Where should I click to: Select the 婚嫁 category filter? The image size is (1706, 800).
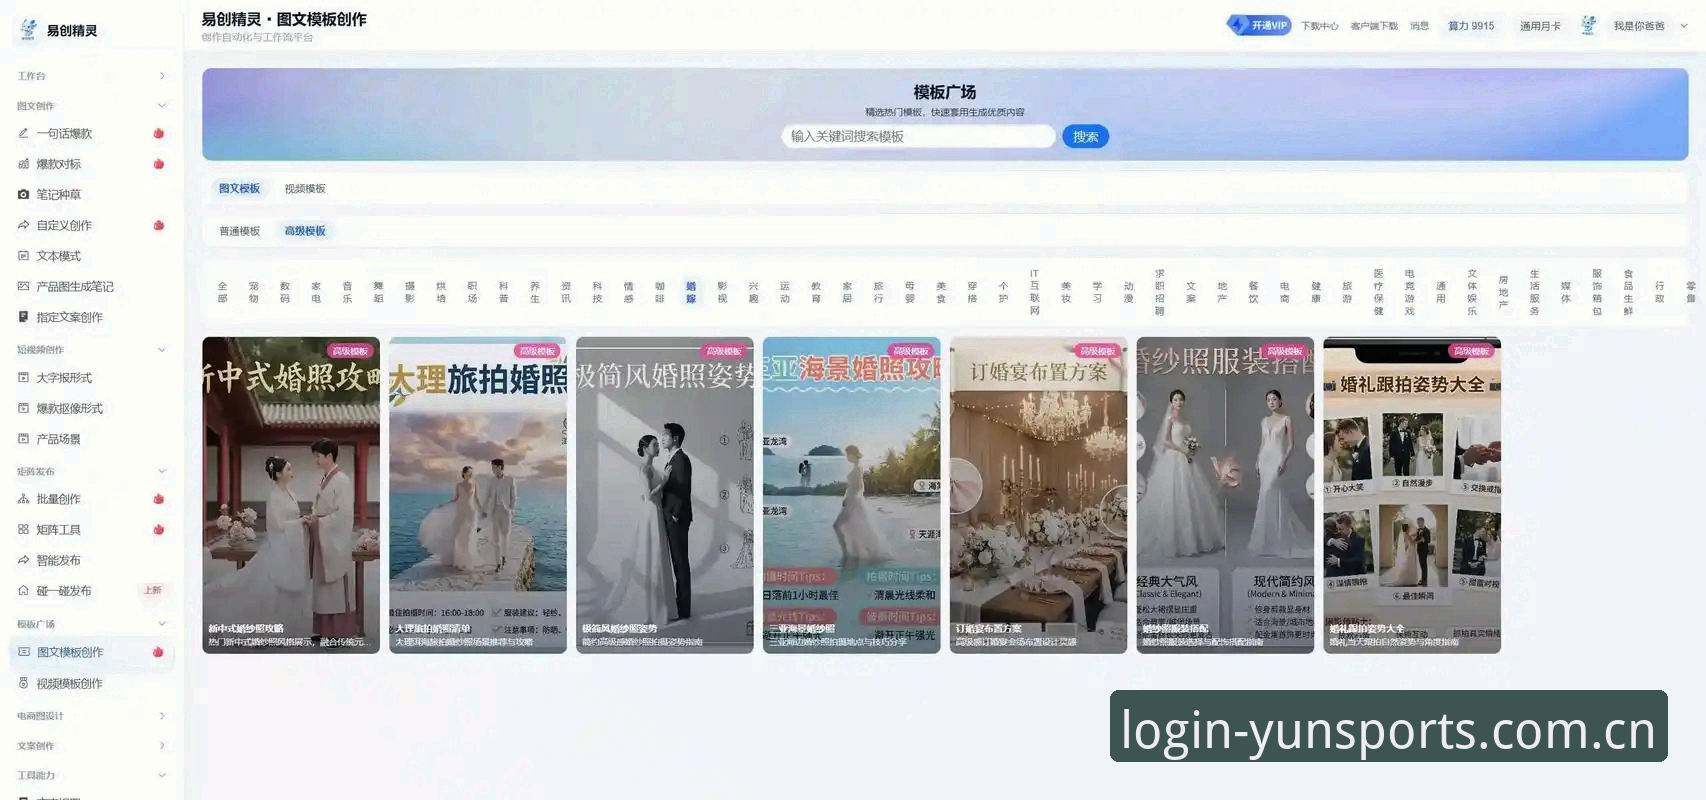pos(691,292)
